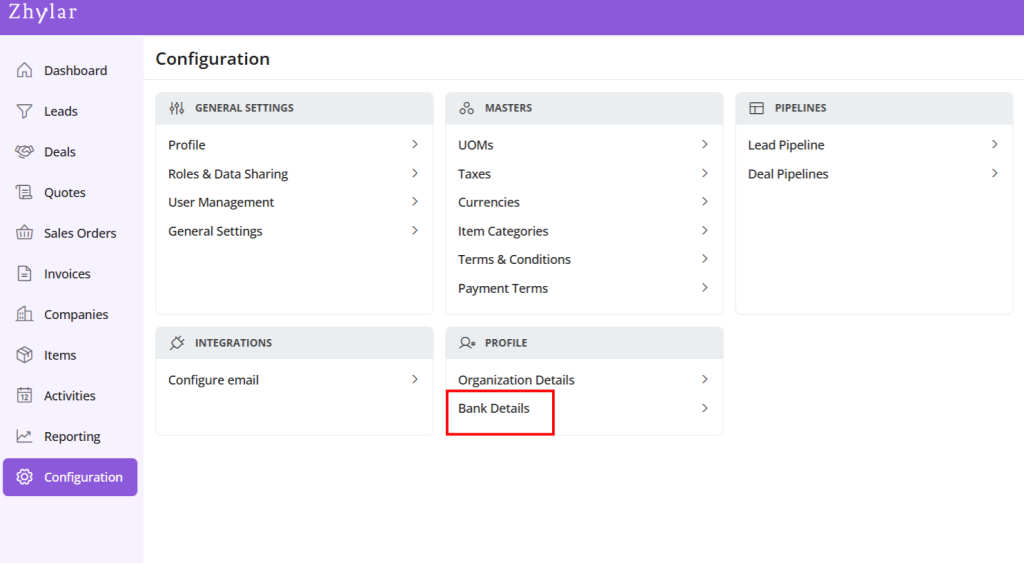Click the Deals handshake icon

25,152
